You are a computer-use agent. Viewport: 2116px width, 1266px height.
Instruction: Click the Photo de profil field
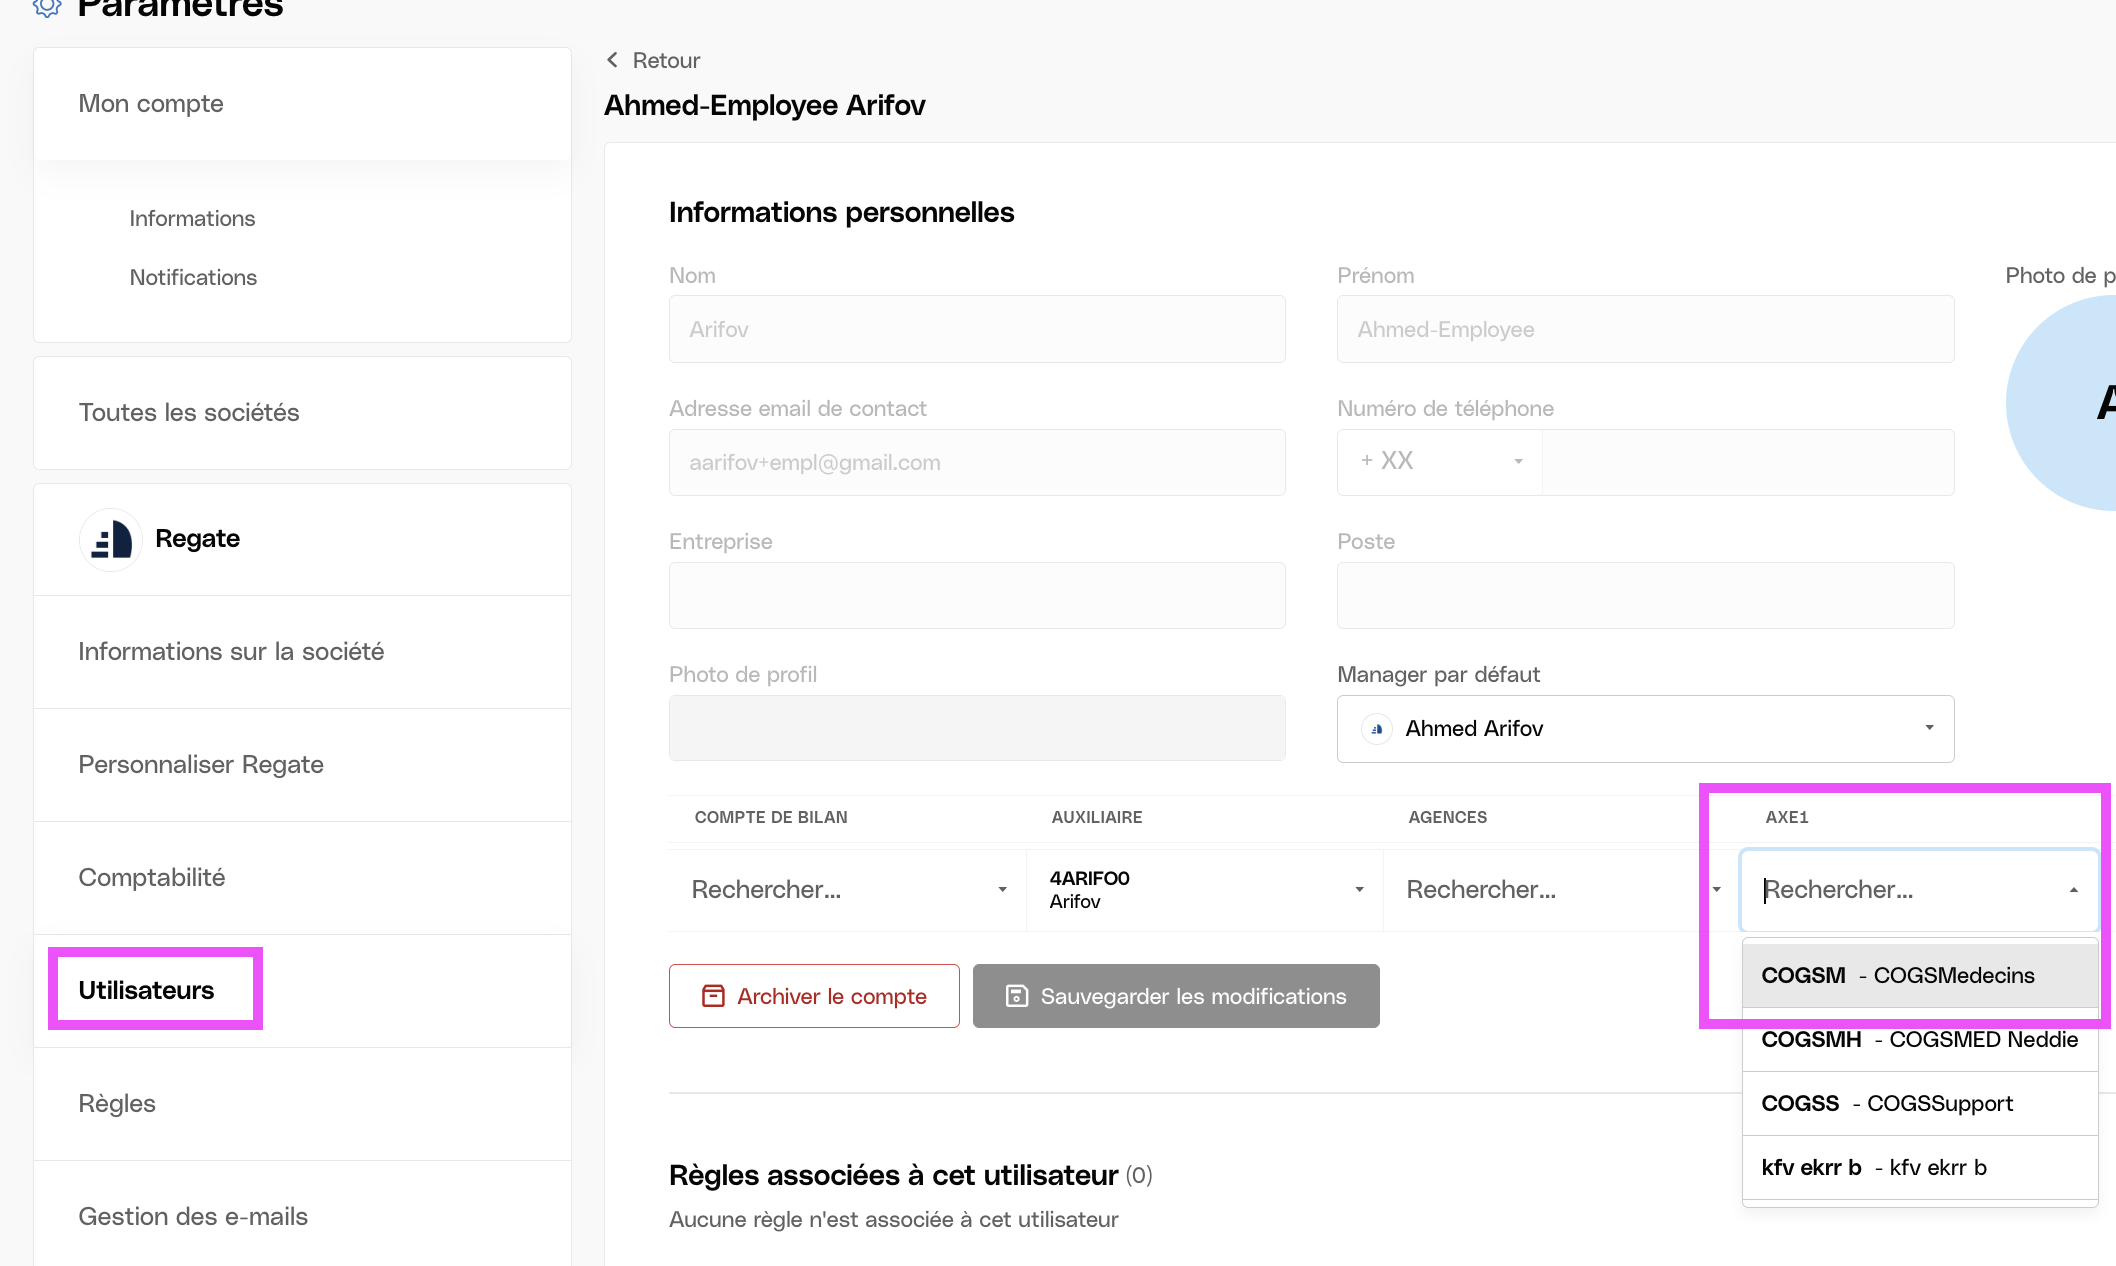click(977, 728)
